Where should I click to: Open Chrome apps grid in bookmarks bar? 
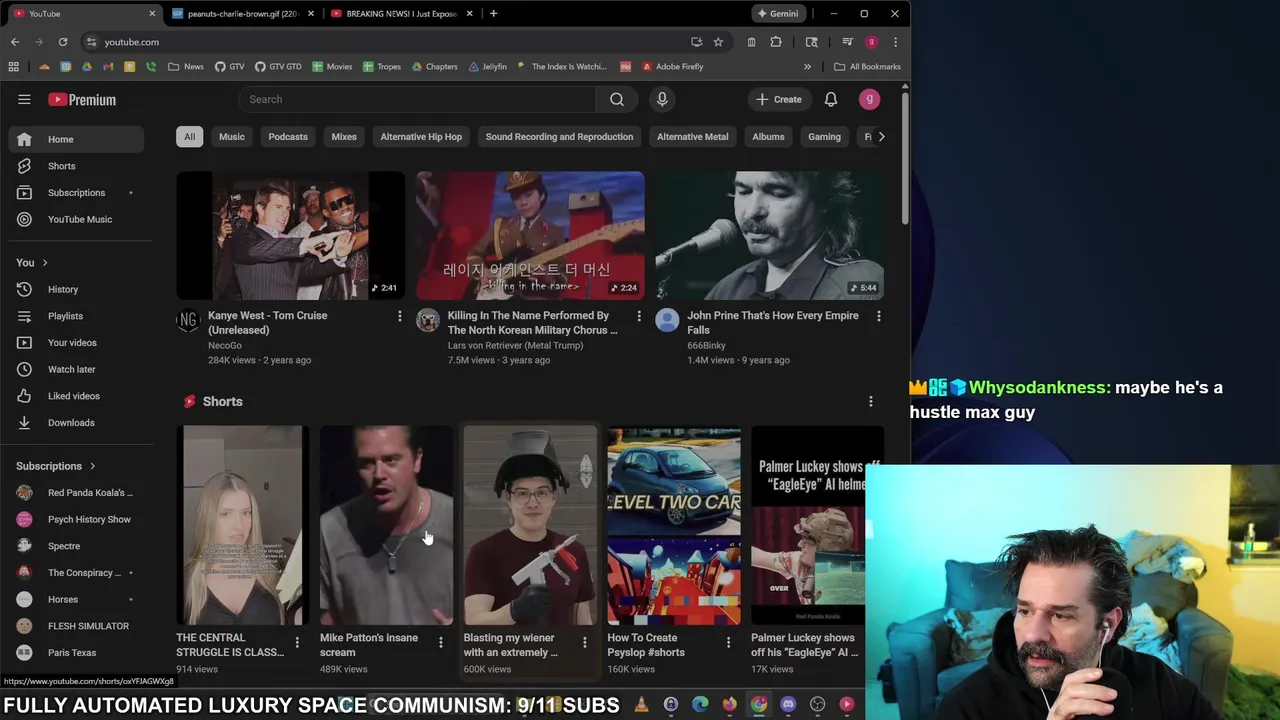click(x=13, y=66)
